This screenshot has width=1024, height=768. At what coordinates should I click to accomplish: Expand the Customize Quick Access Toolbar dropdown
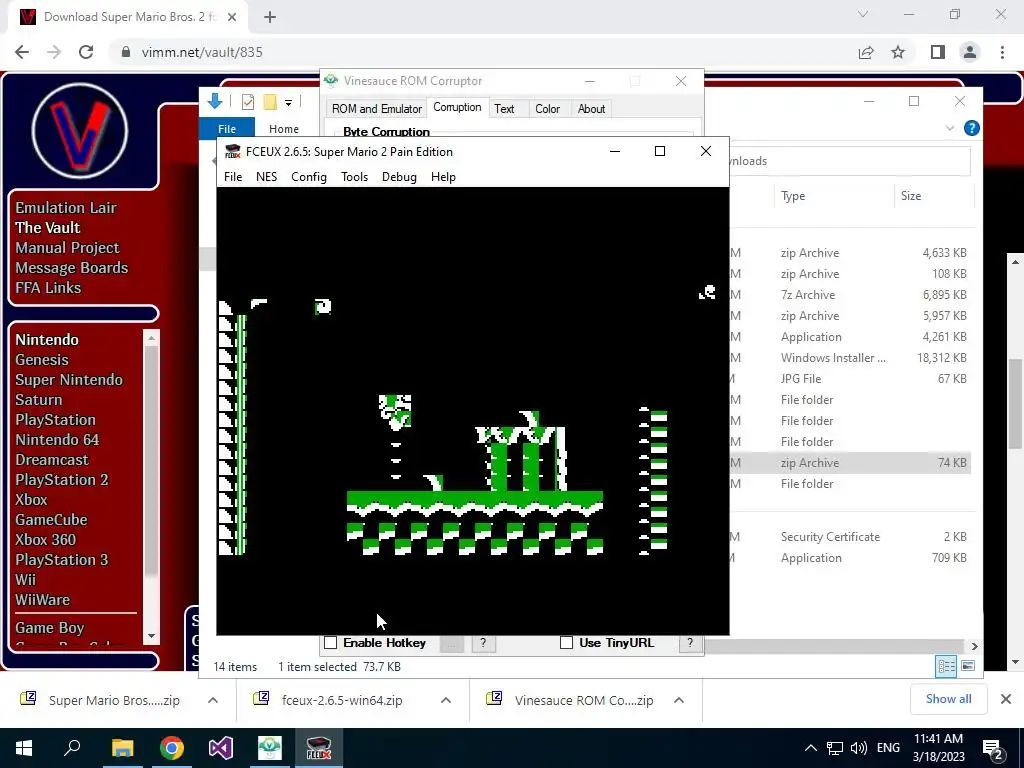pos(288,103)
